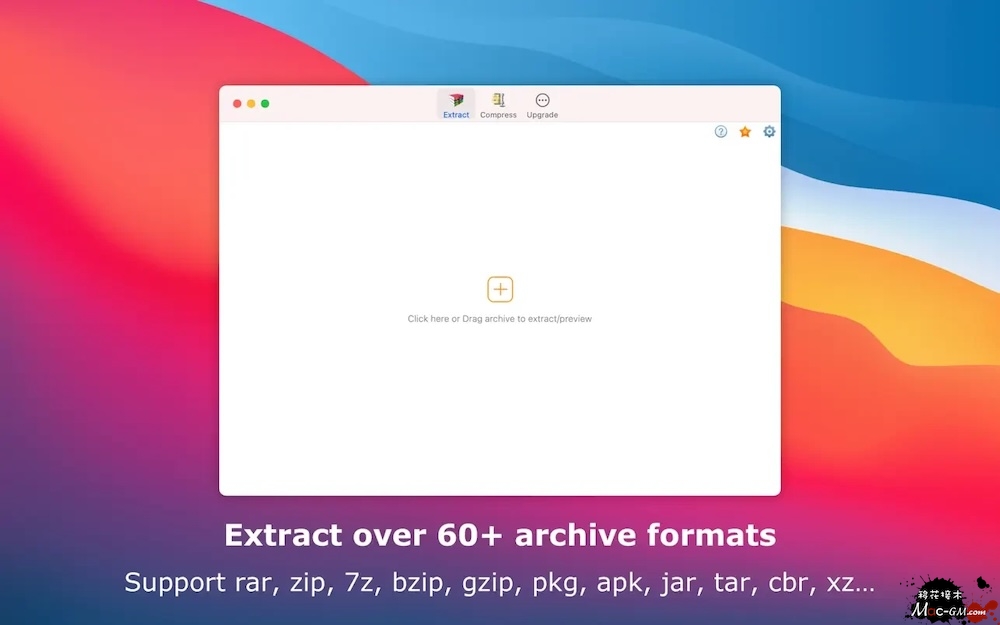
Task: Click the "Support rar, zip, 7z" caption
Action: [x=499, y=583]
